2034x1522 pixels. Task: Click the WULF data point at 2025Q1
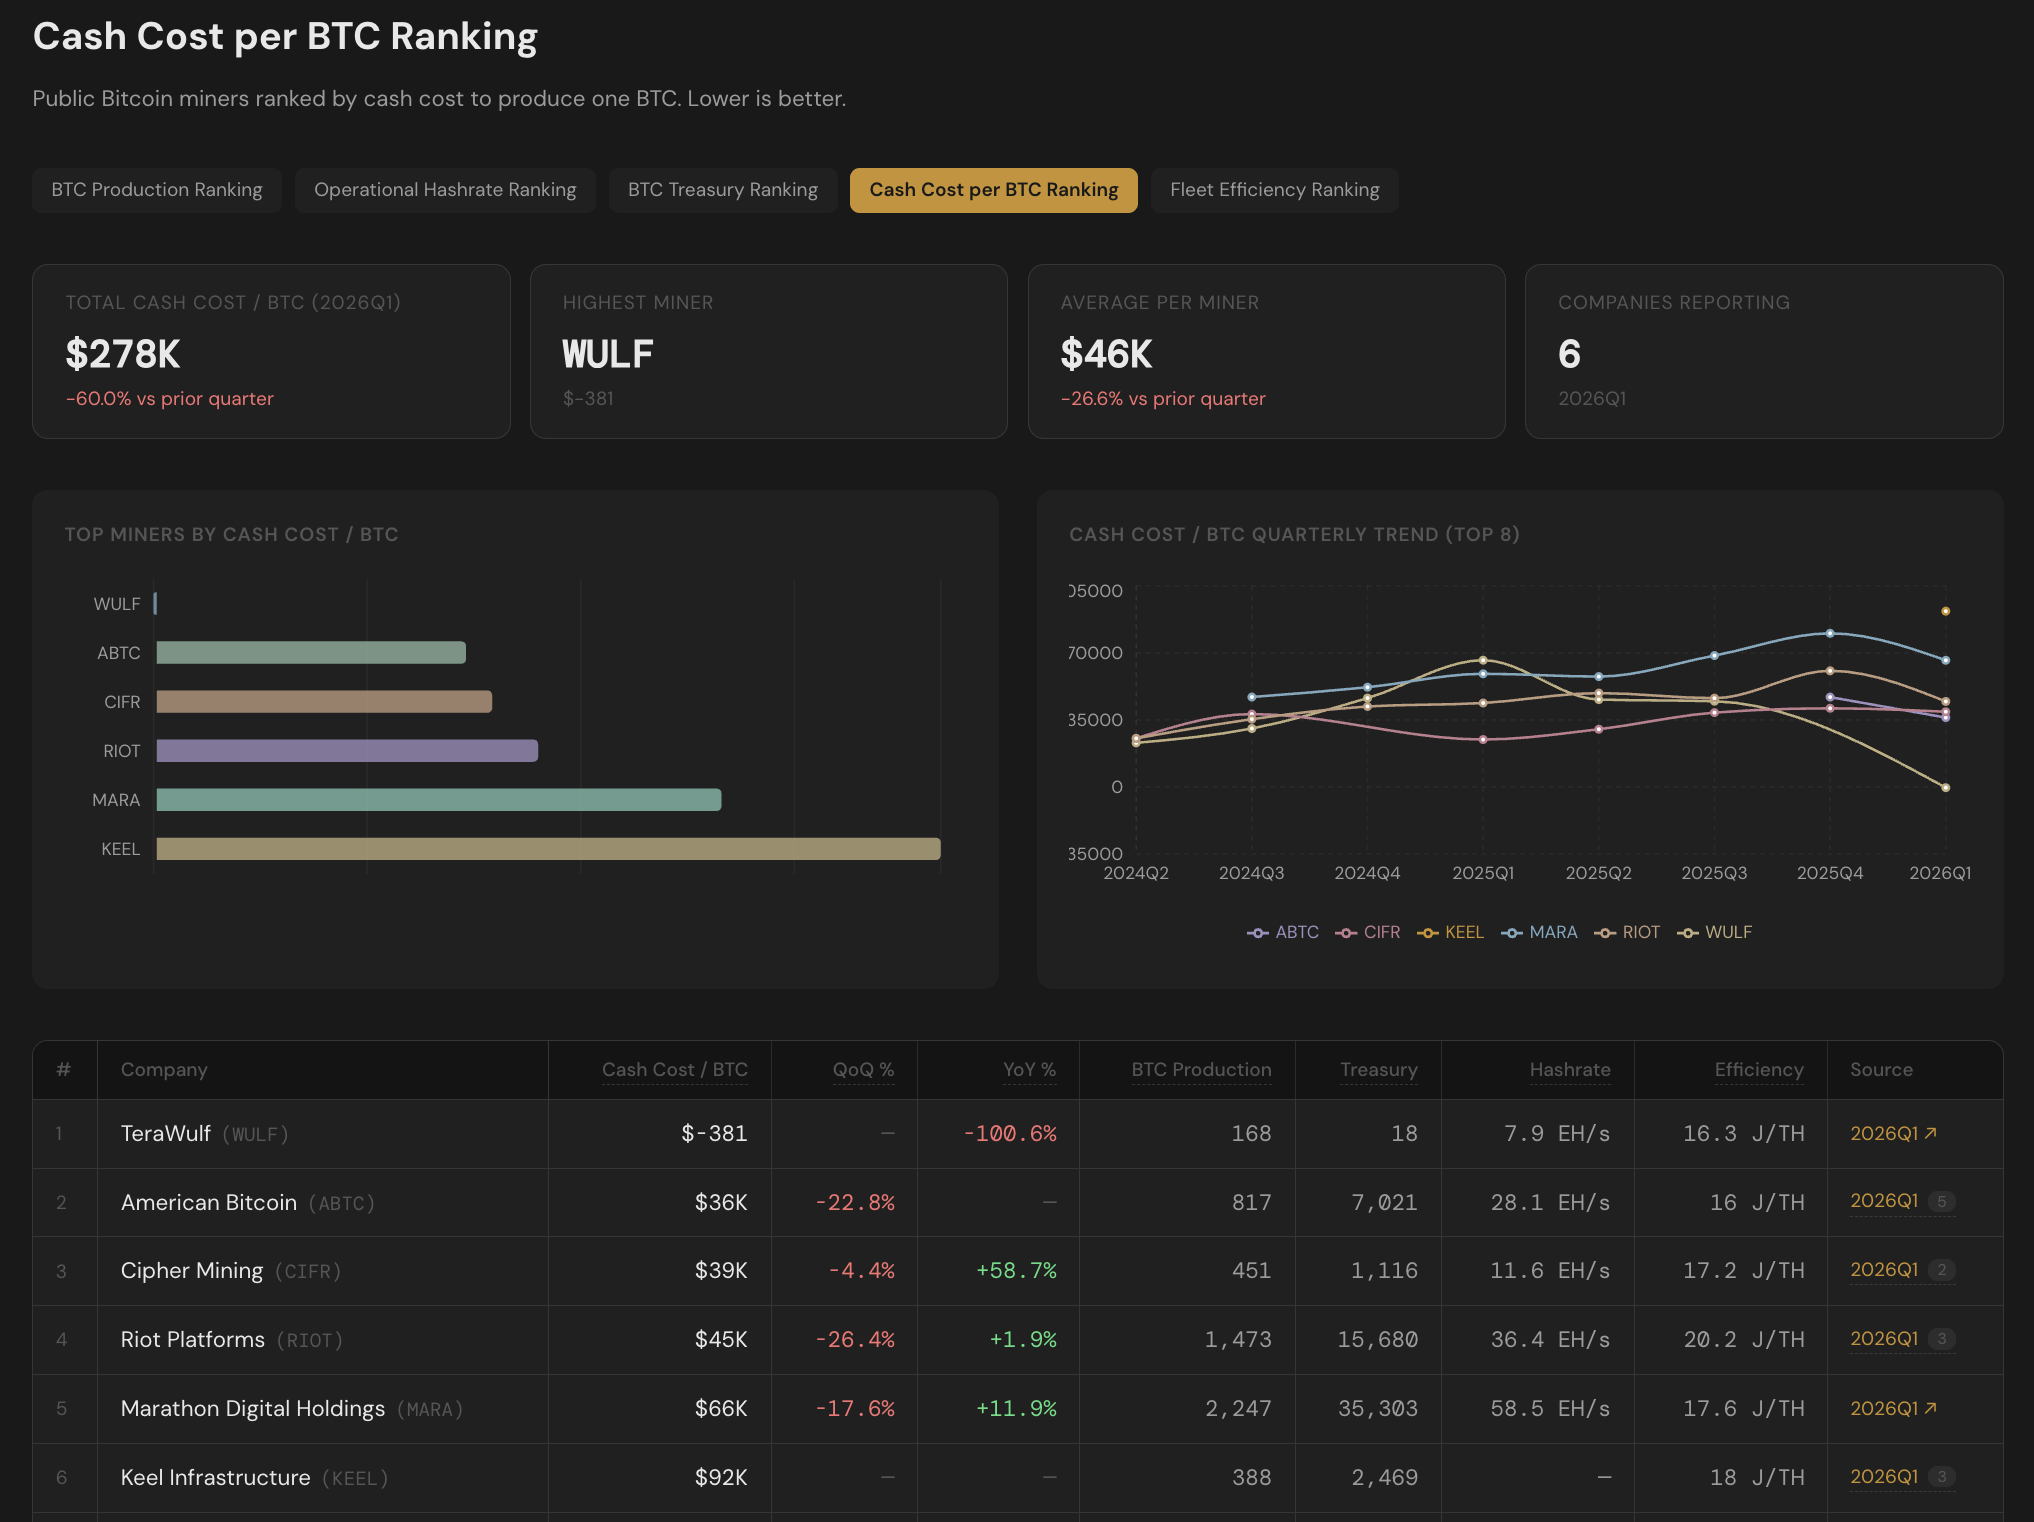(x=1483, y=660)
